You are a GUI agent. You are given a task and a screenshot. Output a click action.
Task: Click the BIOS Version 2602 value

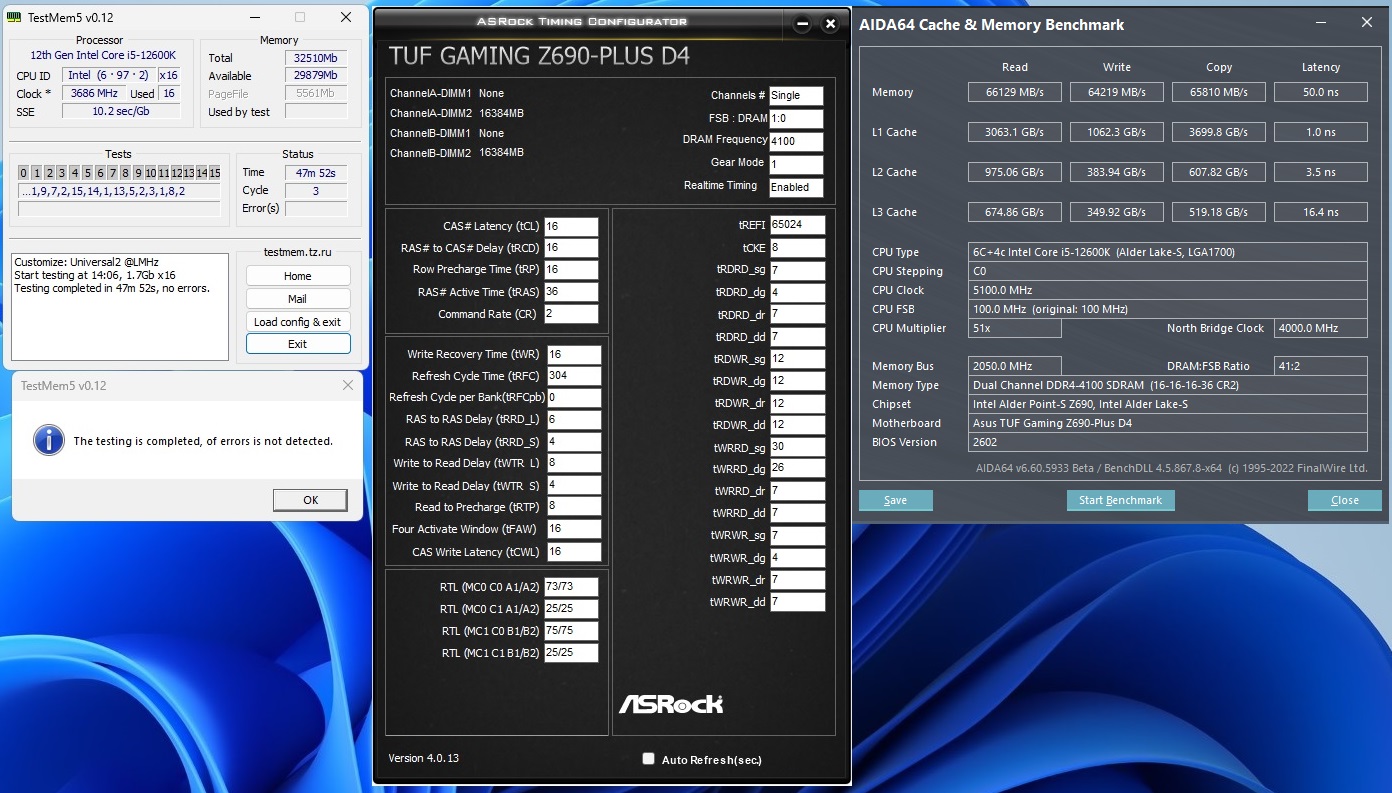coord(1167,442)
